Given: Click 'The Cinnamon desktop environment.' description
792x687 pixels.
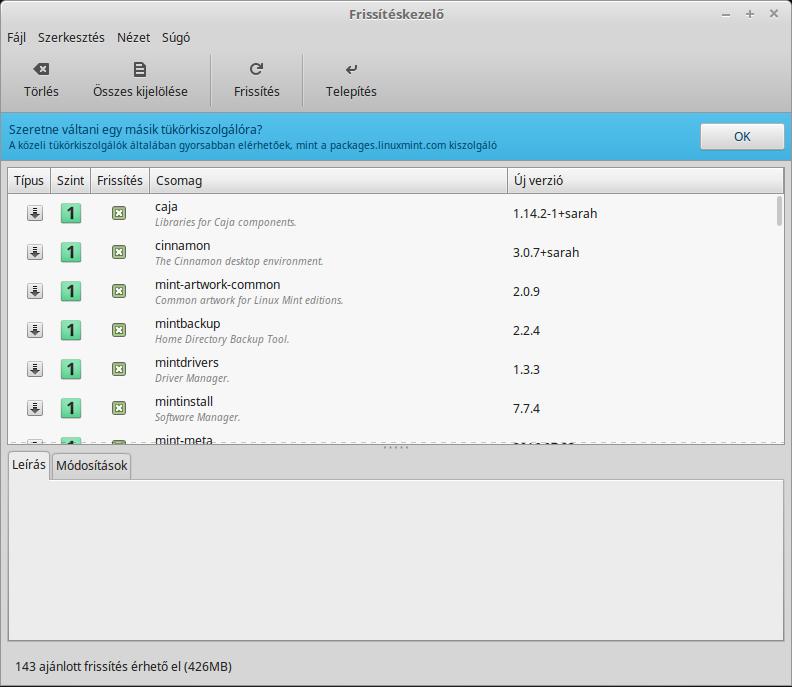Looking at the screenshot, I should coord(239,261).
